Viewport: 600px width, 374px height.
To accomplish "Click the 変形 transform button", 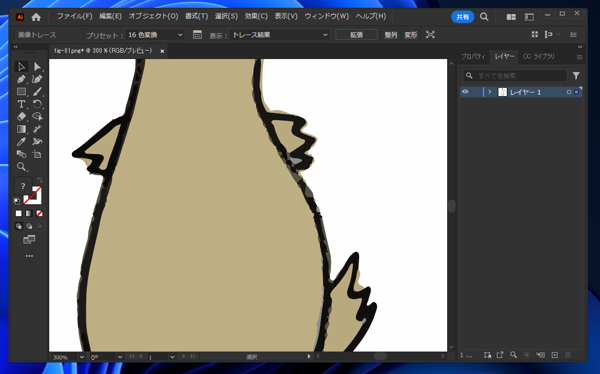I will 411,35.
